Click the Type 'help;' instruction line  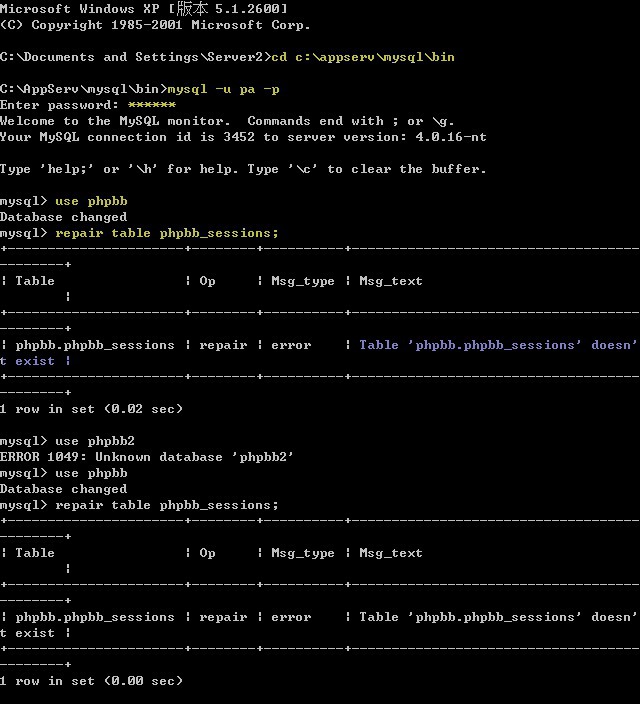pyautogui.click(x=243, y=169)
